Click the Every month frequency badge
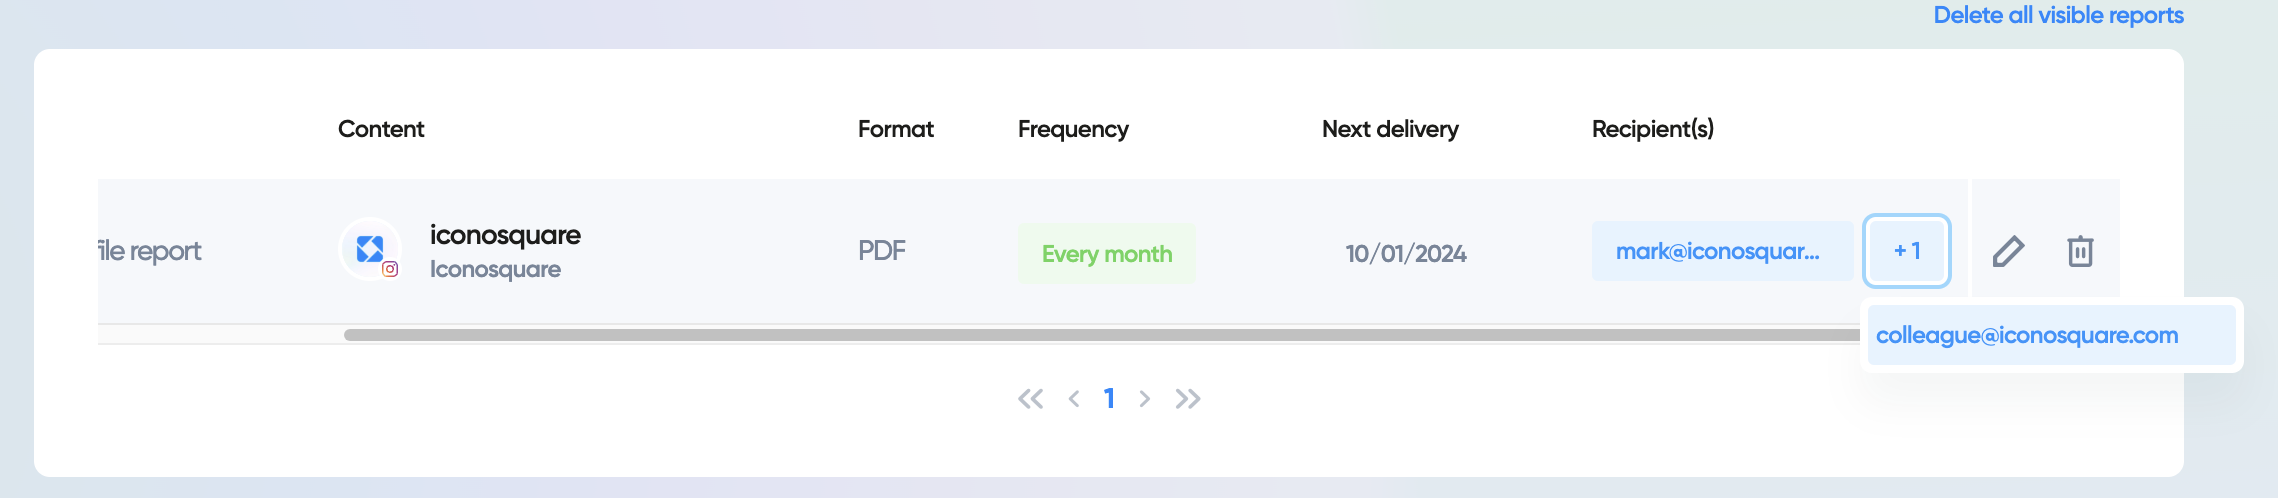Viewport: 2278px width, 498px height. (x=1107, y=254)
